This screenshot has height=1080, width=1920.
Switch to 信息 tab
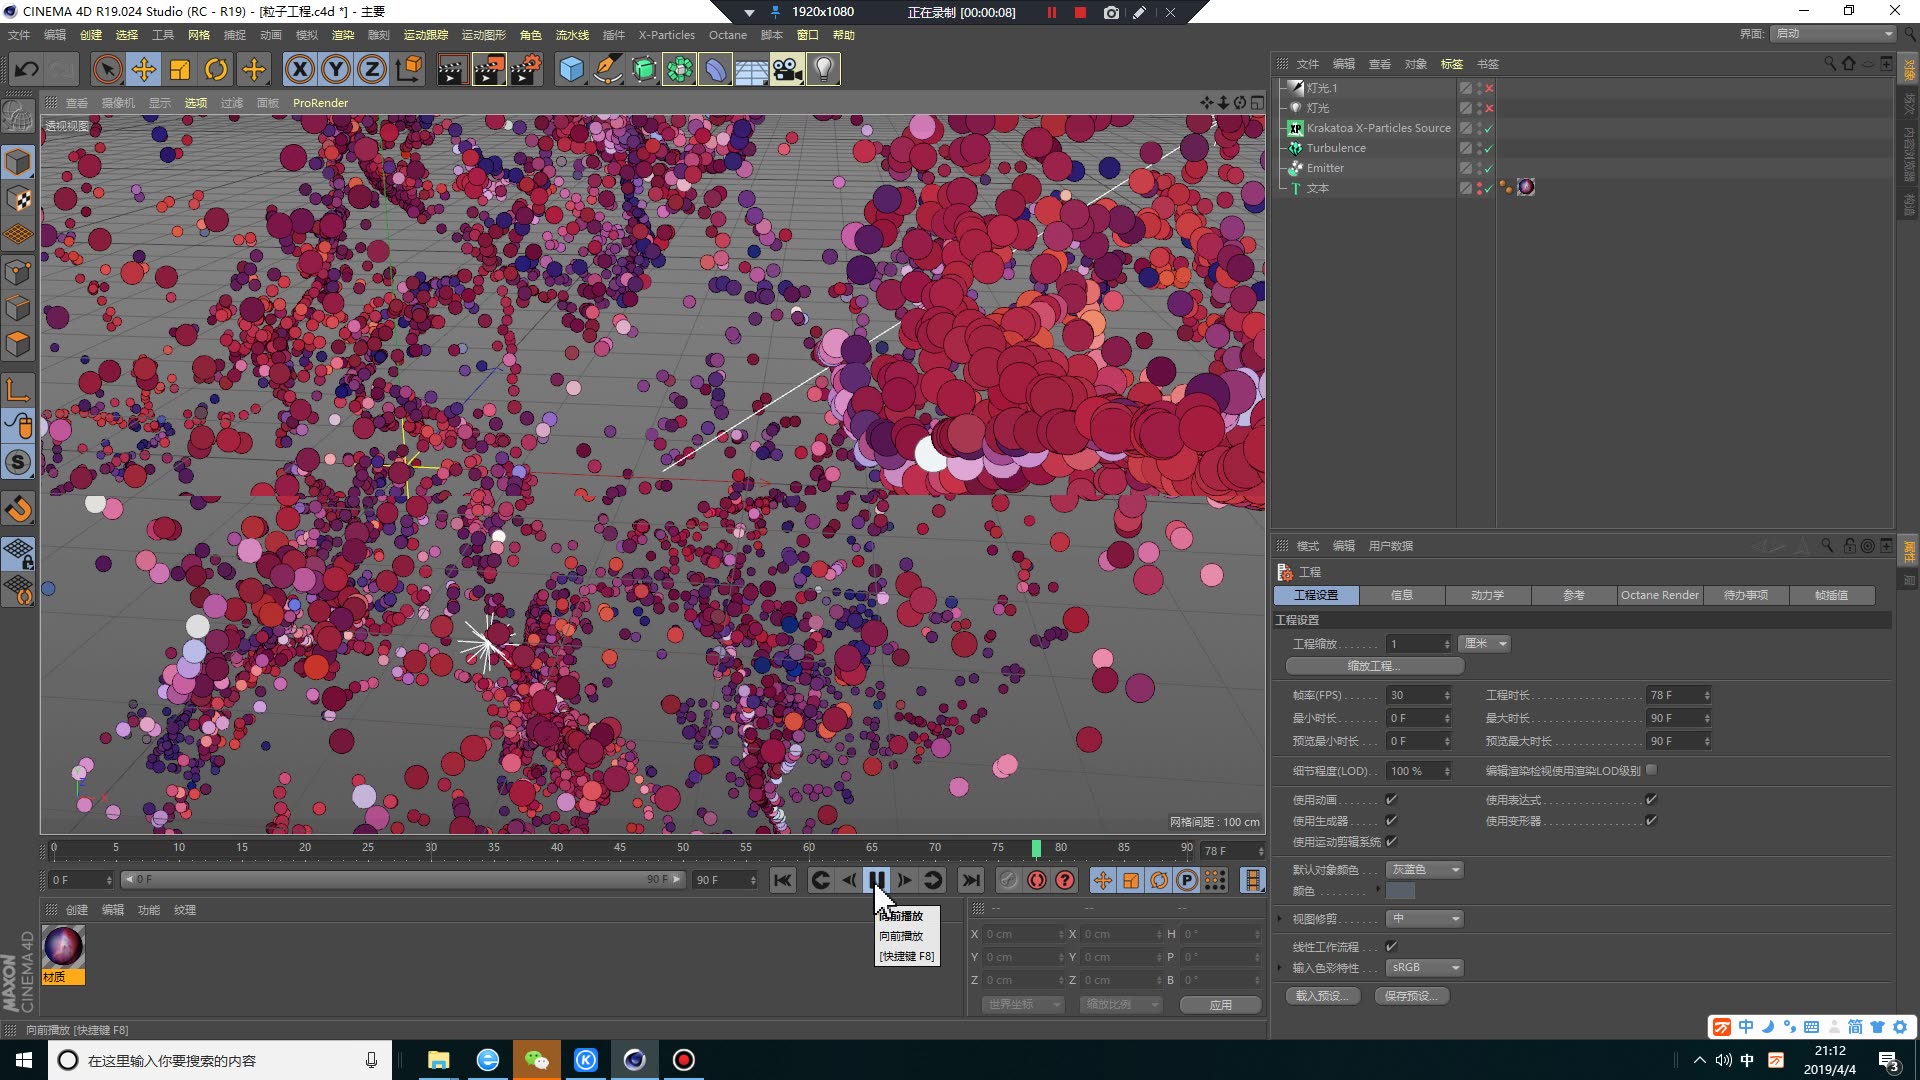(1401, 595)
